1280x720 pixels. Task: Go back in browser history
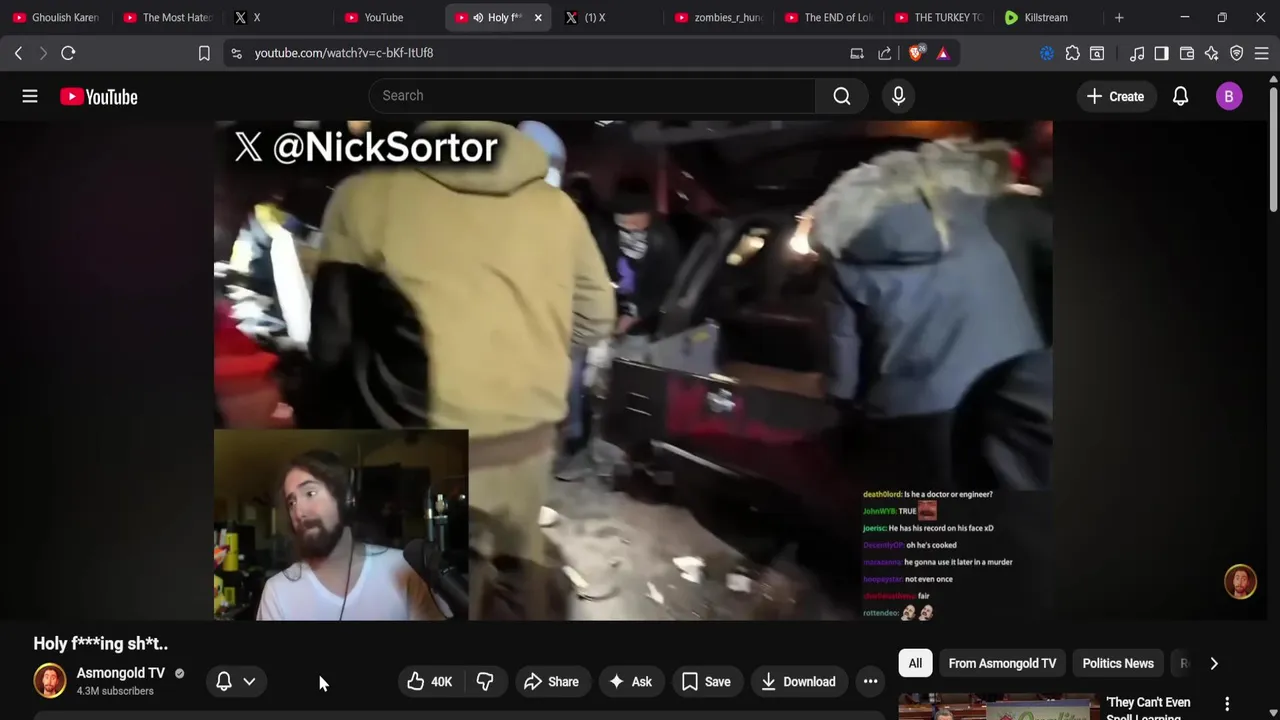[18, 53]
